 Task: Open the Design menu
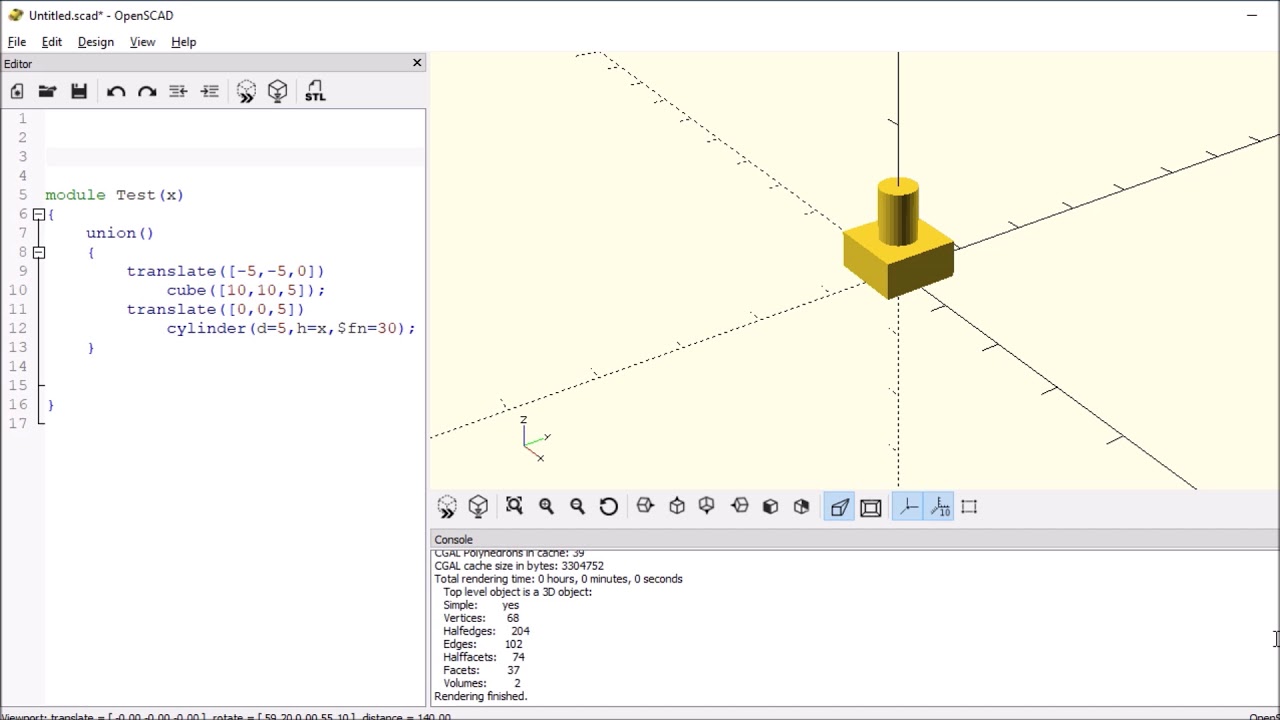pos(96,42)
